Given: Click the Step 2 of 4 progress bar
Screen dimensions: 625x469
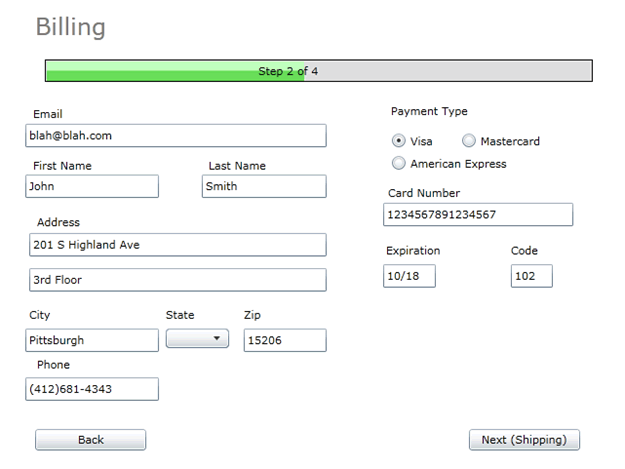Looking at the screenshot, I should (319, 71).
